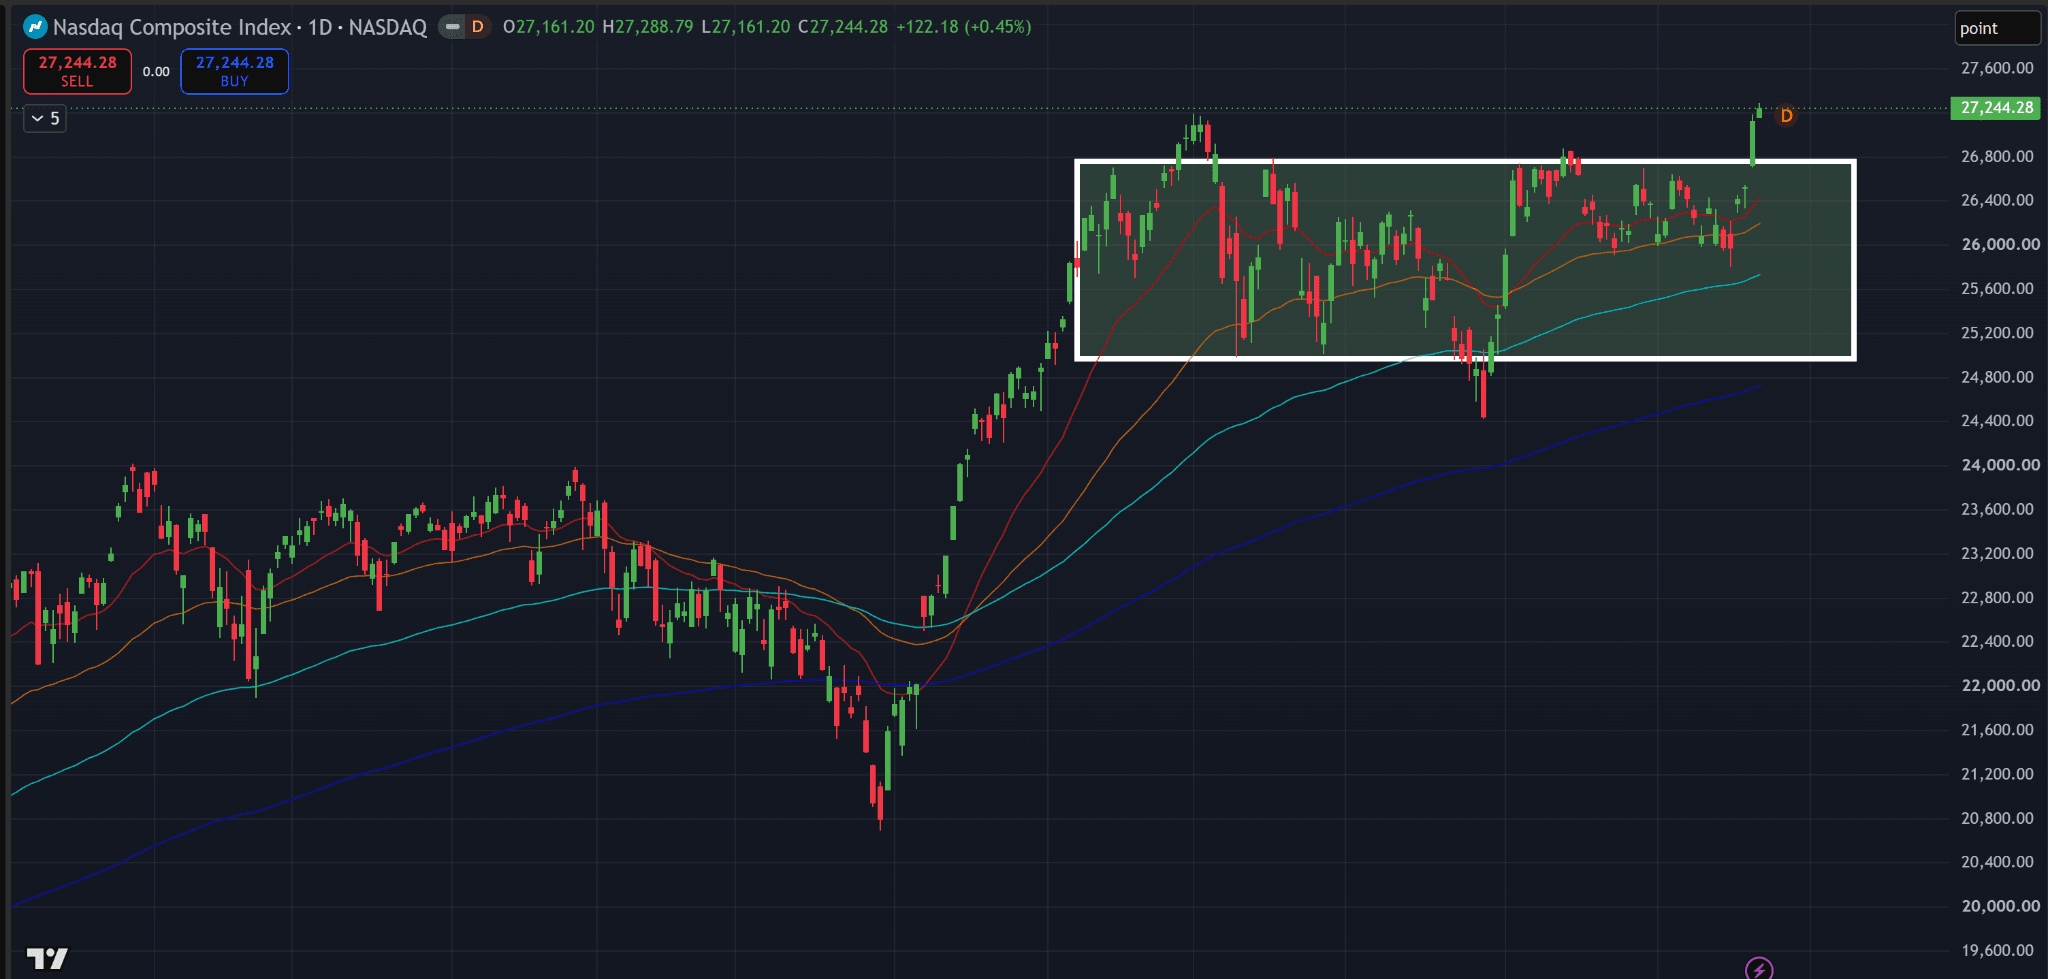Open symbol title Nasdaq Composite Index

(171, 27)
